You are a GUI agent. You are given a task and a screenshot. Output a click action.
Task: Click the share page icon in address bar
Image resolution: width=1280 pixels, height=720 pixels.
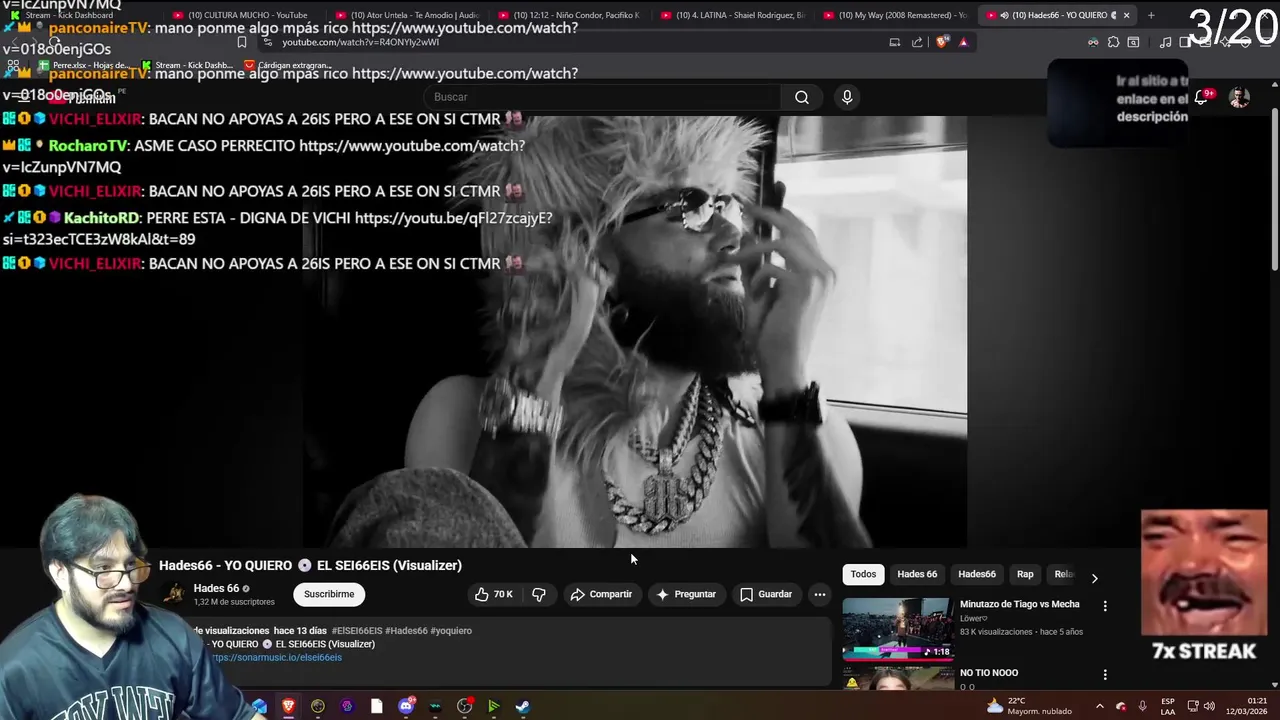tap(917, 42)
